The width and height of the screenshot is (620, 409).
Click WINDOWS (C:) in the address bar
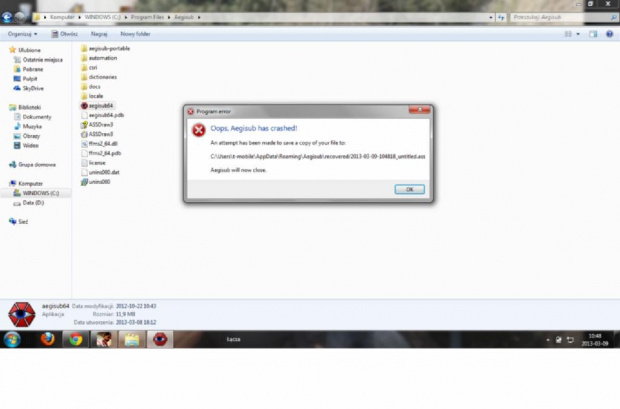[x=102, y=17]
